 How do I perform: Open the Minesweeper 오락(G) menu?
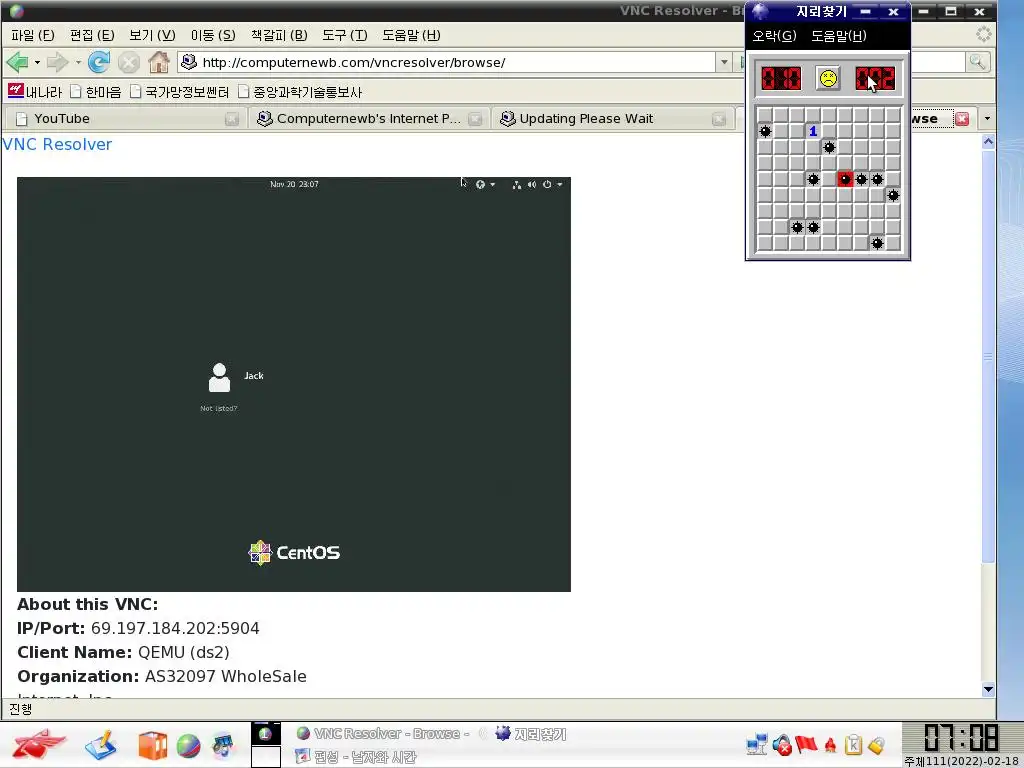(x=774, y=36)
